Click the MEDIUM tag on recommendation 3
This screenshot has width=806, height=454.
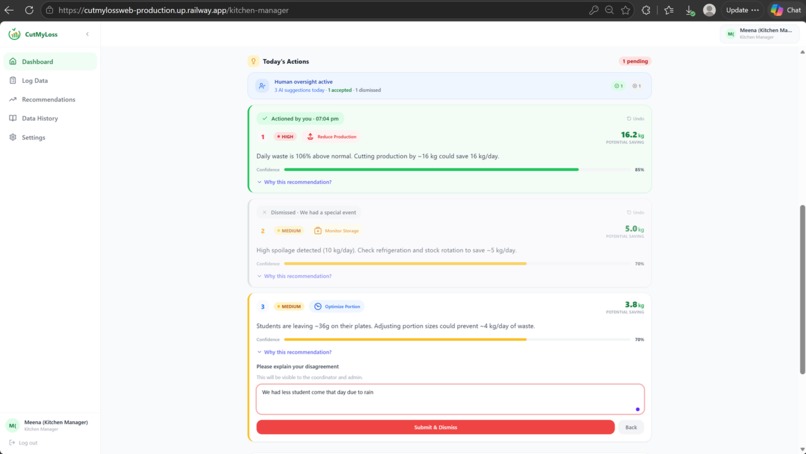tap(289, 306)
